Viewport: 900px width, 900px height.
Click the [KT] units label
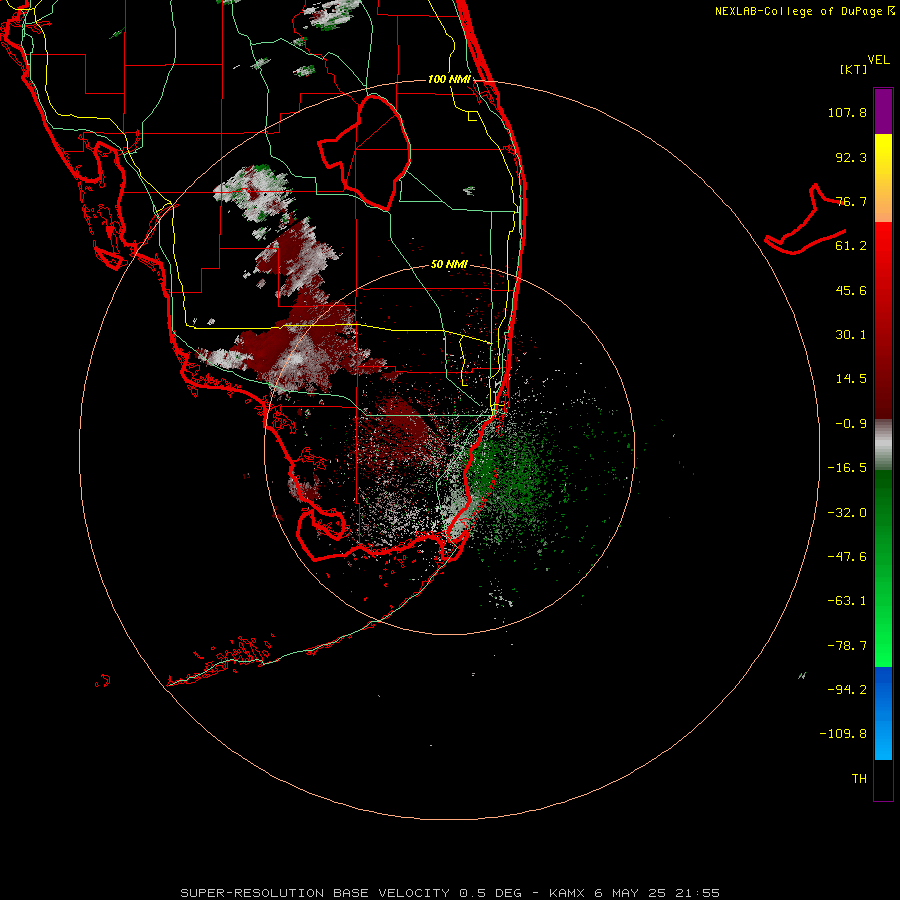point(854,69)
